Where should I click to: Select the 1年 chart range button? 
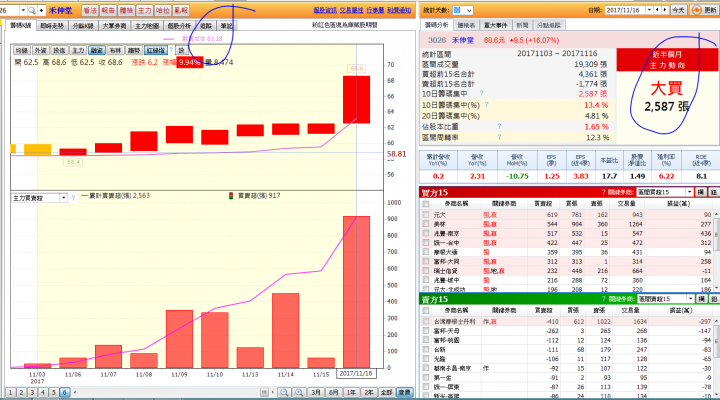(x=351, y=392)
